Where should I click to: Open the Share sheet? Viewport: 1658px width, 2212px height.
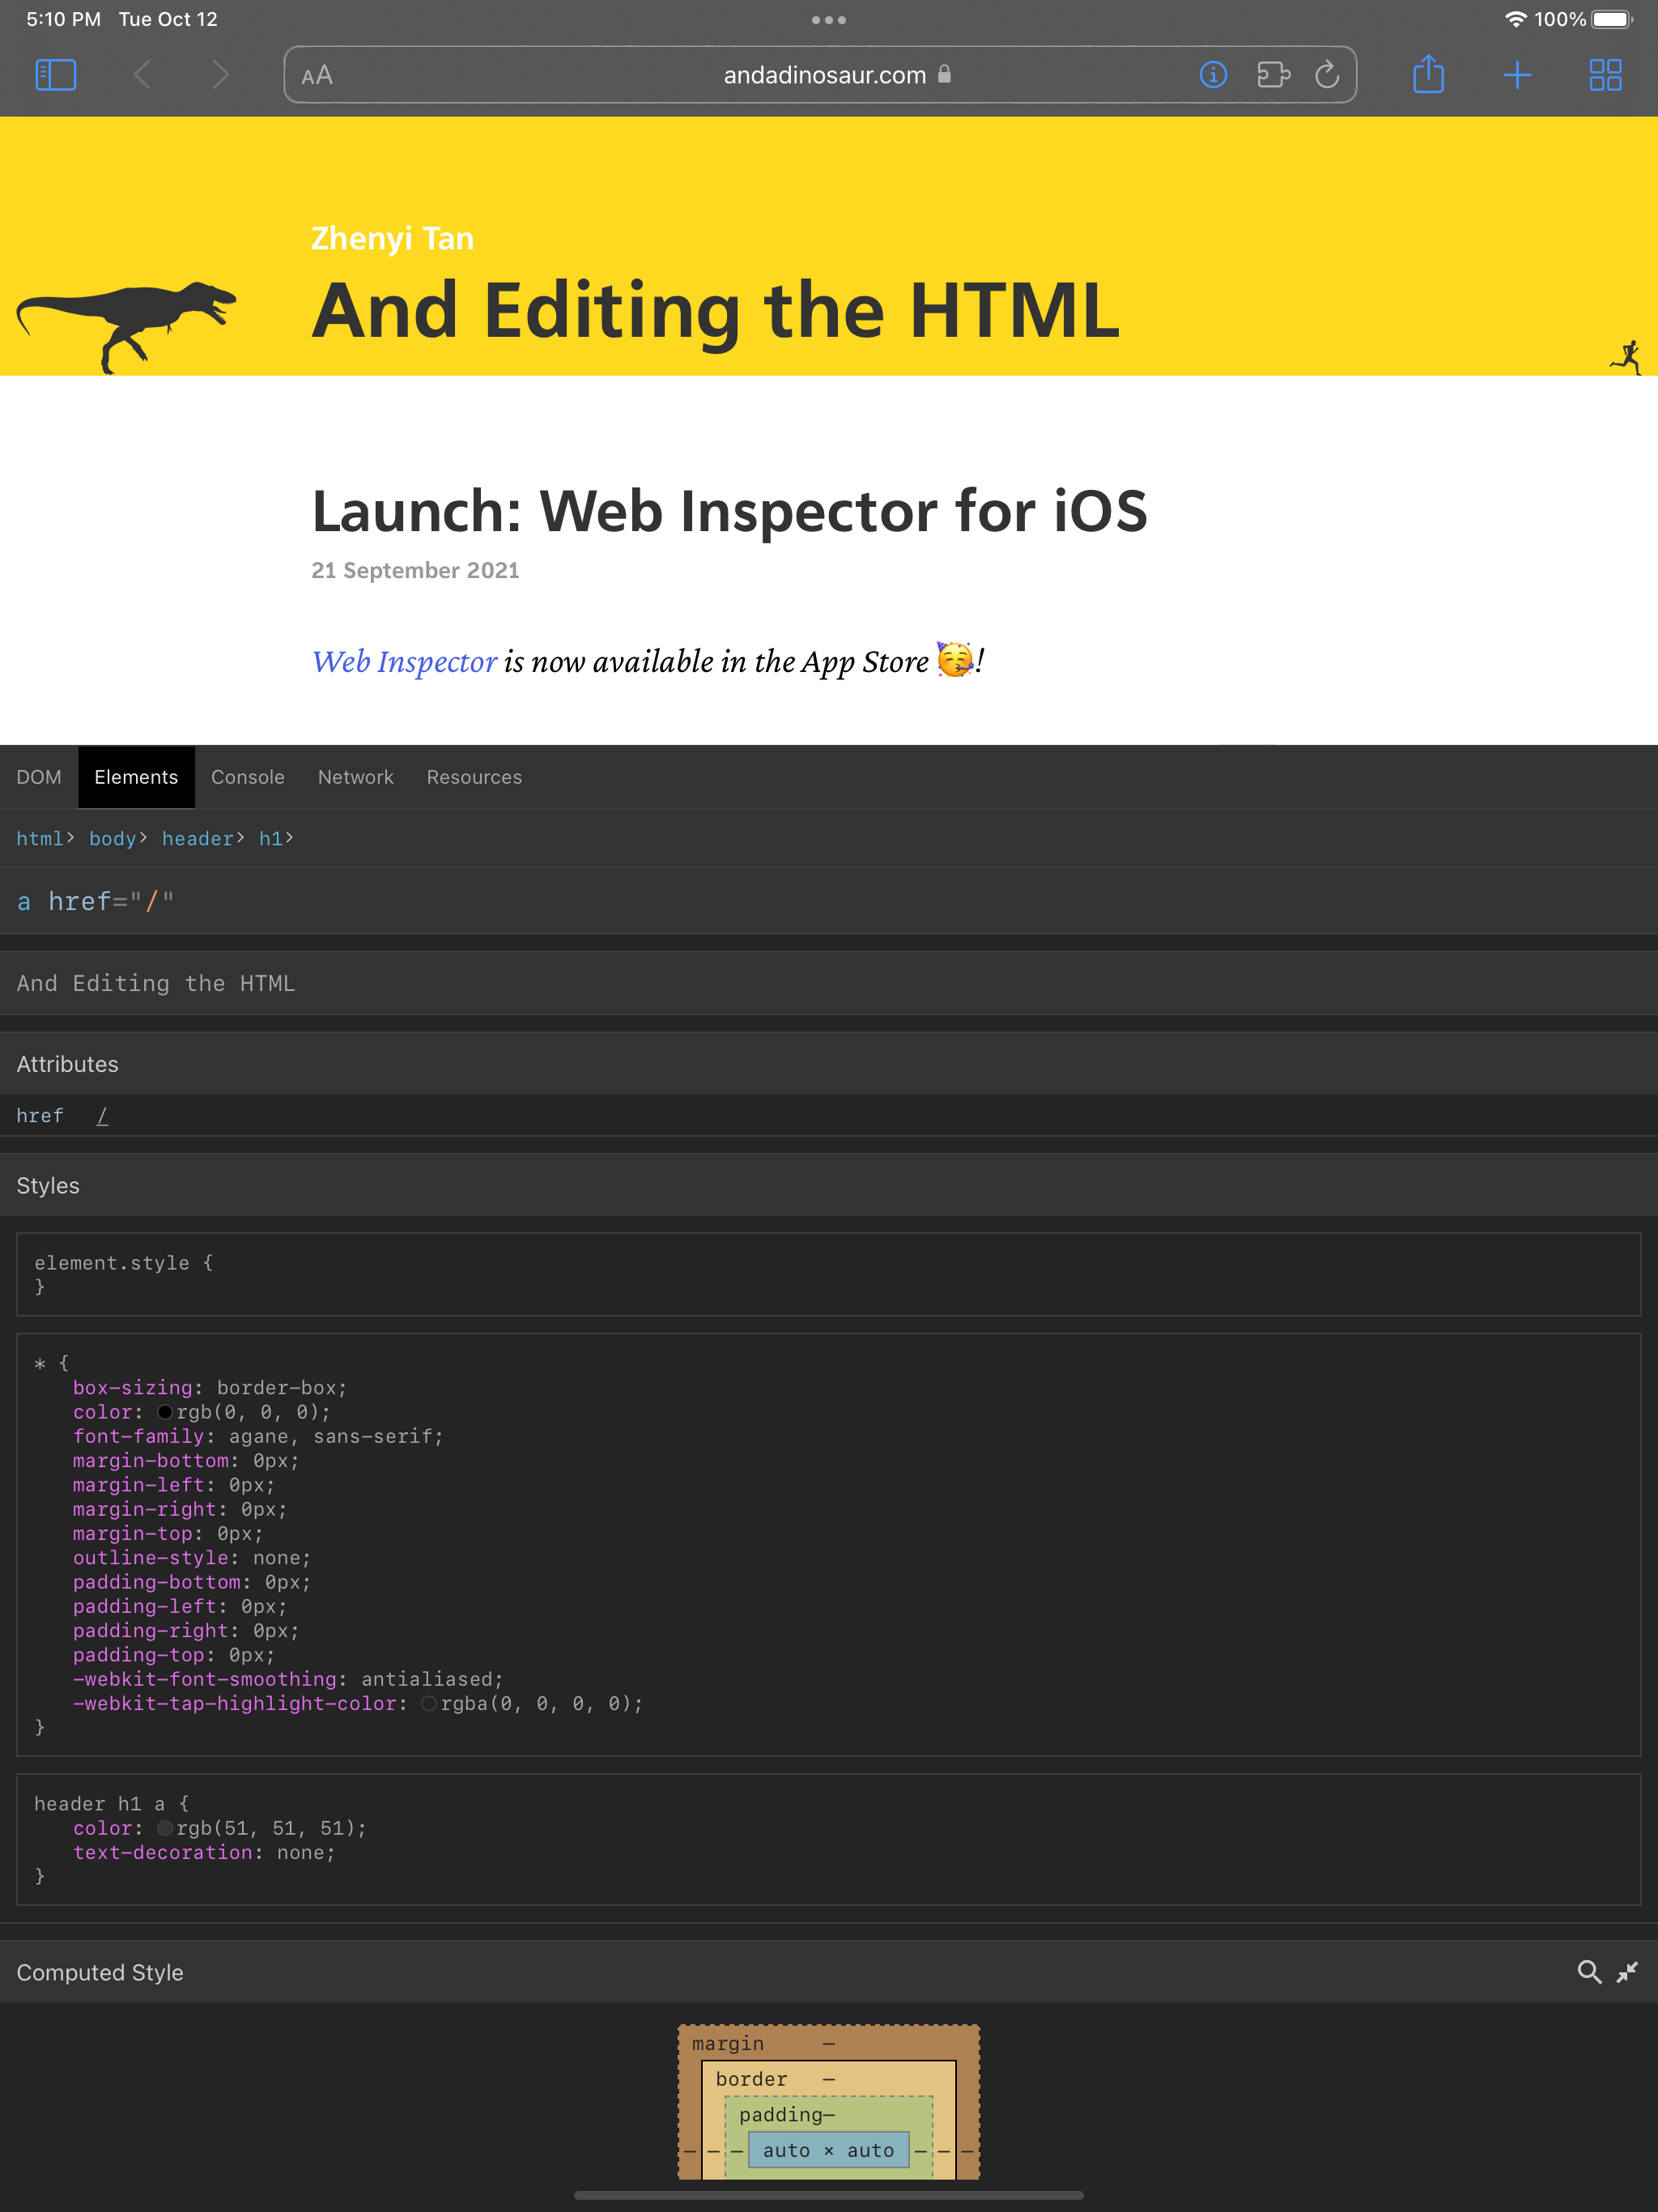1429,74
